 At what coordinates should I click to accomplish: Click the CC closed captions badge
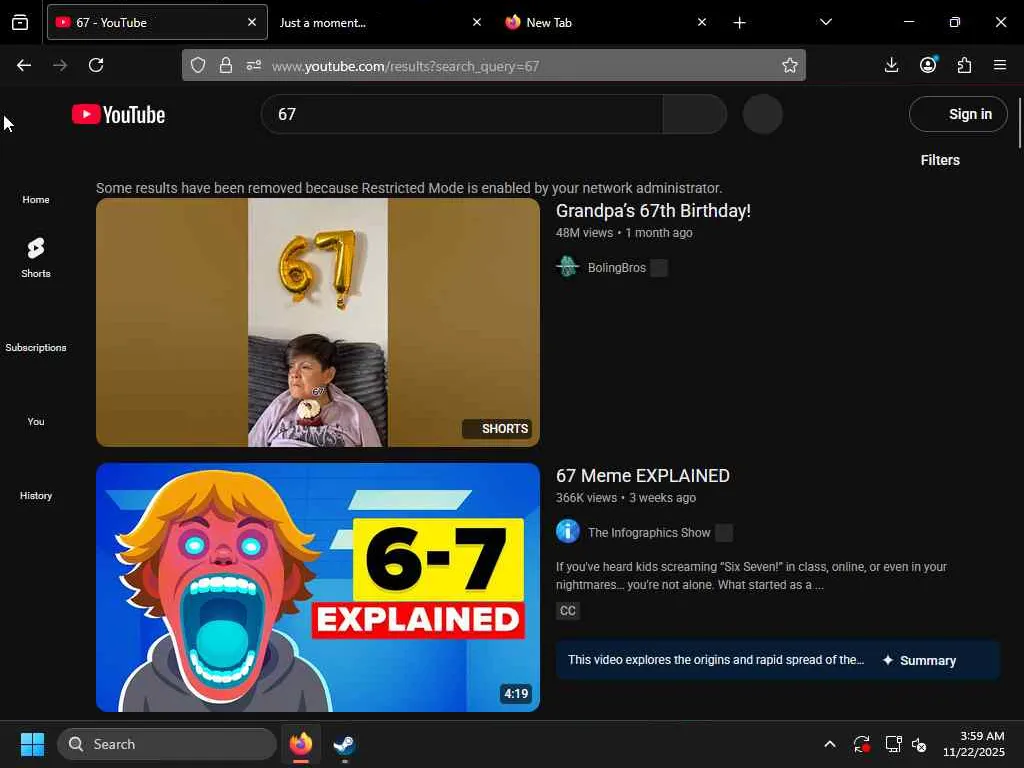[568, 611]
